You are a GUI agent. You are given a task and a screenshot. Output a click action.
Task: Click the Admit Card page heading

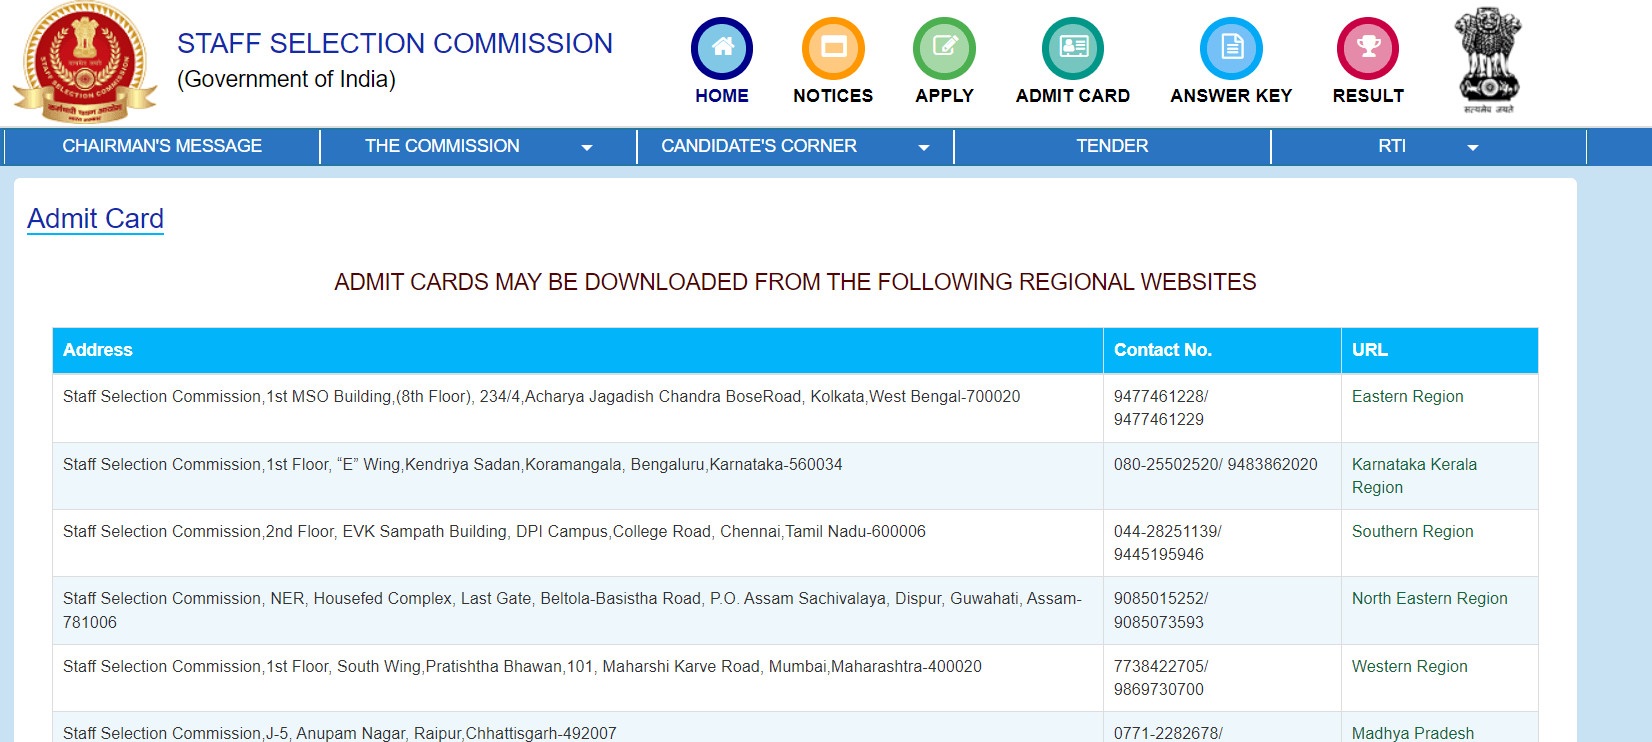(x=95, y=219)
